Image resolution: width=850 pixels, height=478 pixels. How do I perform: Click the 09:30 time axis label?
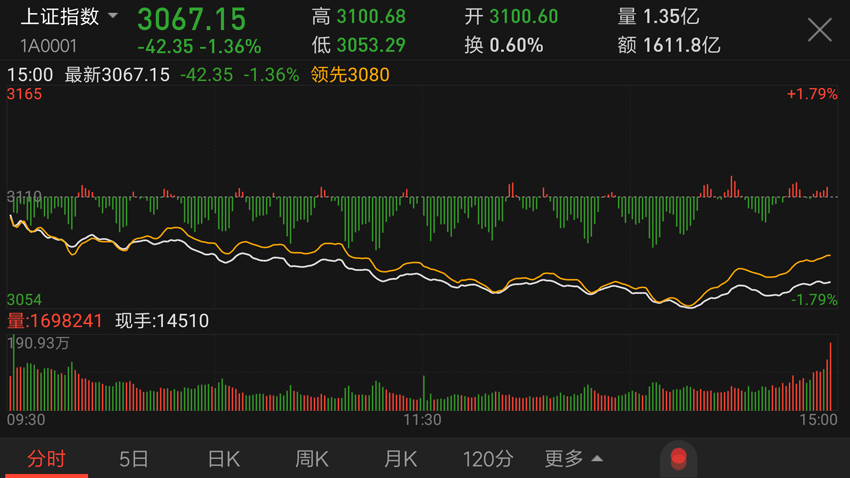[x=26, y=419]
